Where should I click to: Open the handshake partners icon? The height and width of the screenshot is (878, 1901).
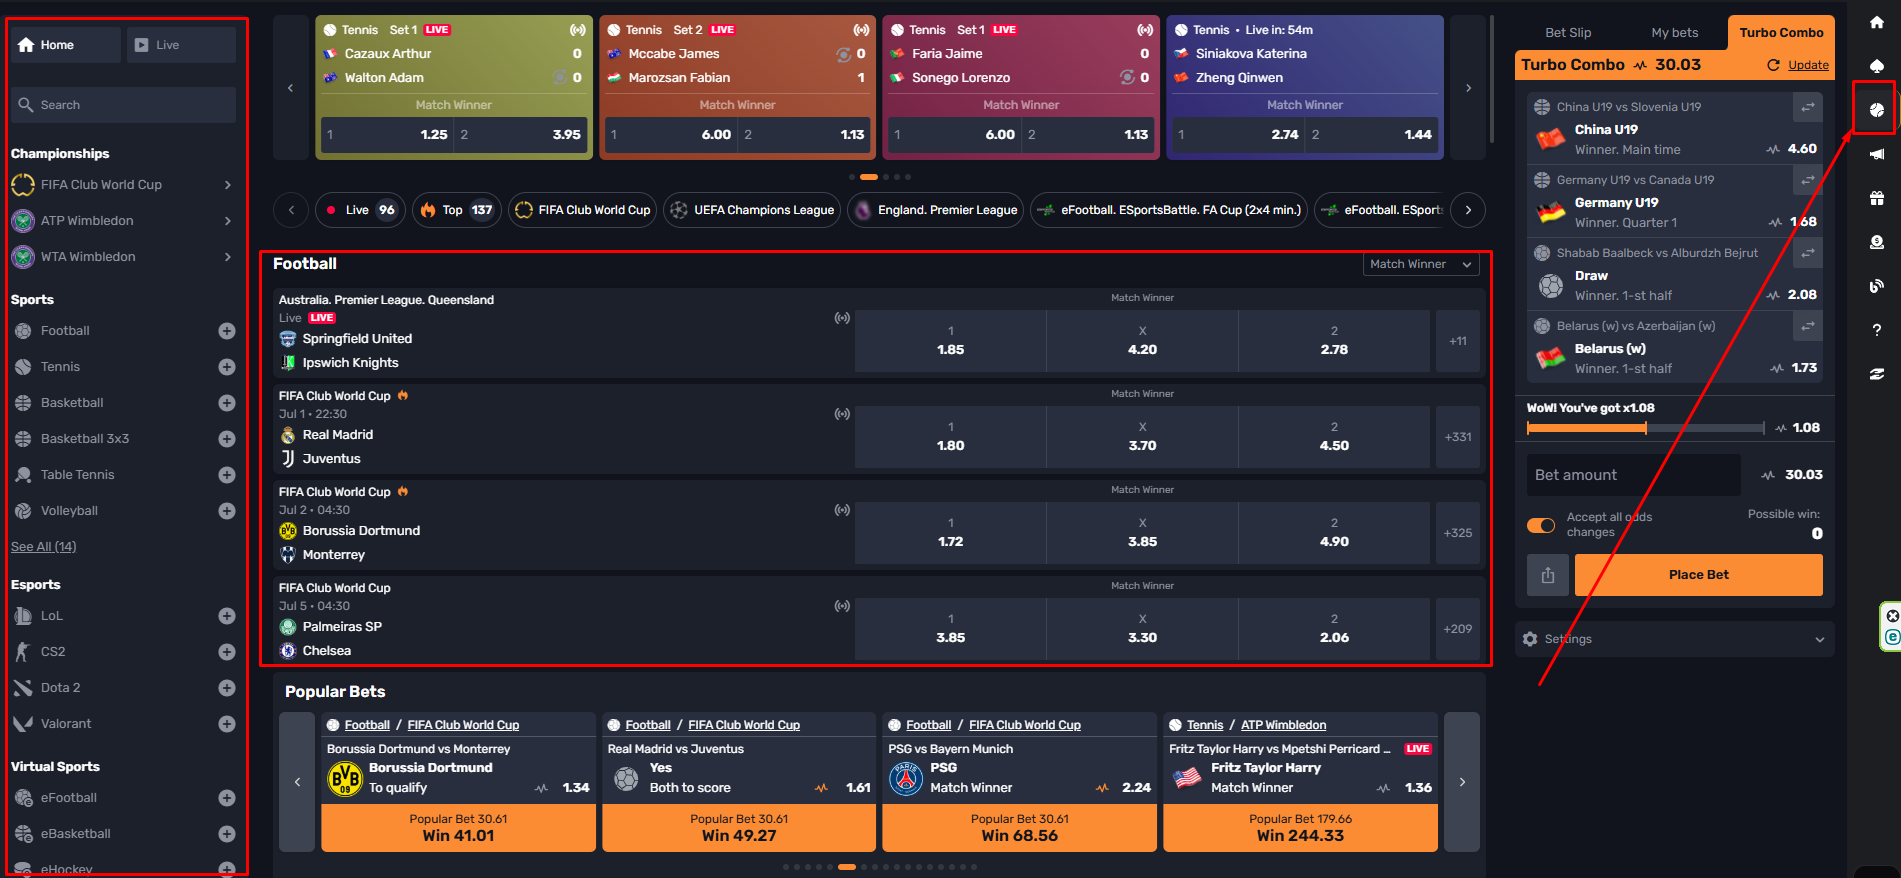pyautogui.click(x=1876, y=374)
